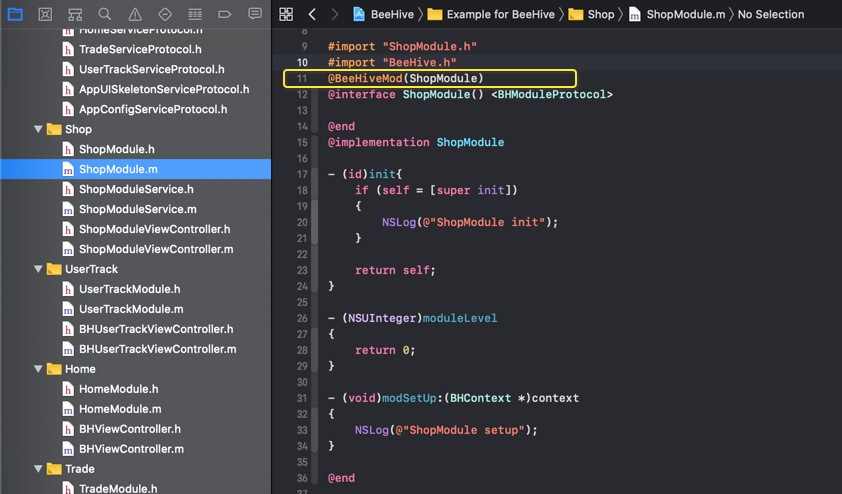
Task: Open the Test navigator diamond icon
Action: tap(165, 14)
